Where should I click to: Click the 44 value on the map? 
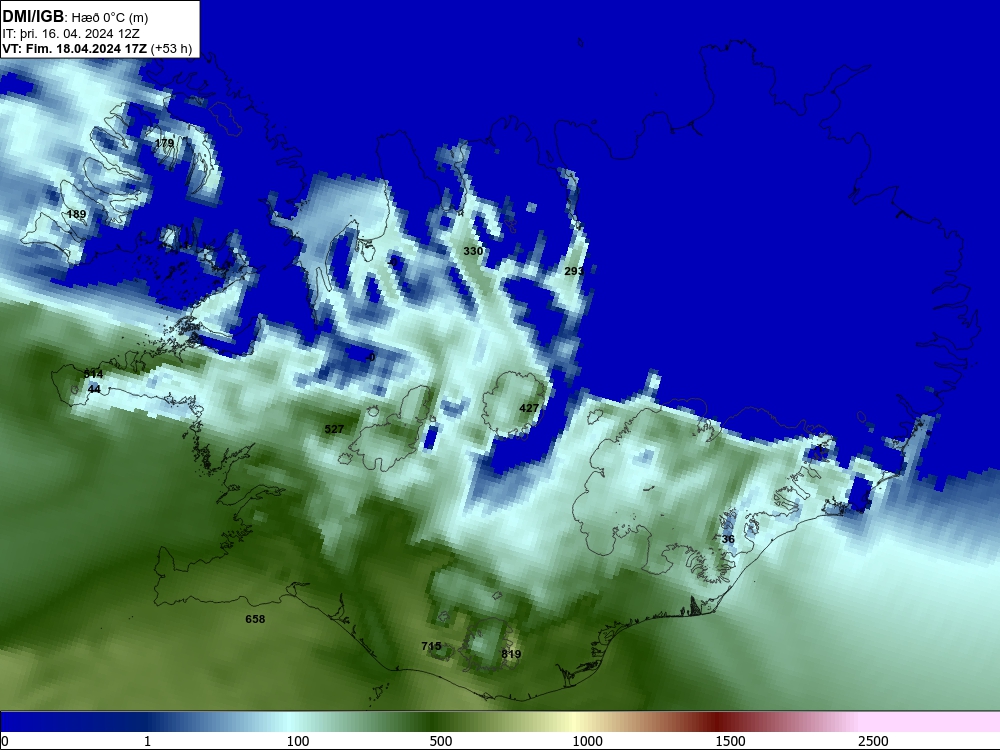(x=94, y=389)
